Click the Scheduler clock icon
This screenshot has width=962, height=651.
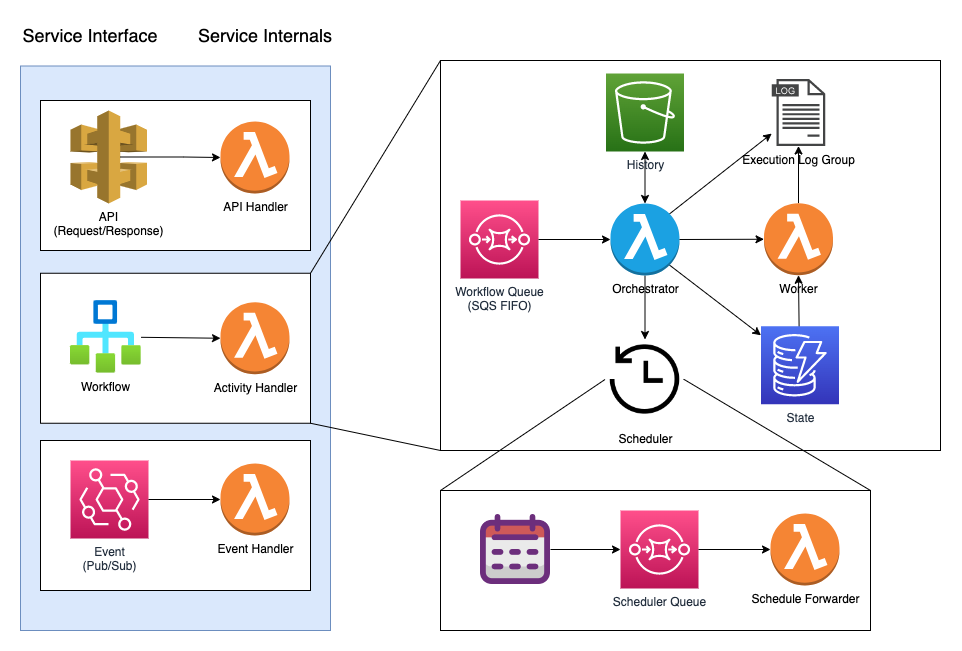[645, 379]
